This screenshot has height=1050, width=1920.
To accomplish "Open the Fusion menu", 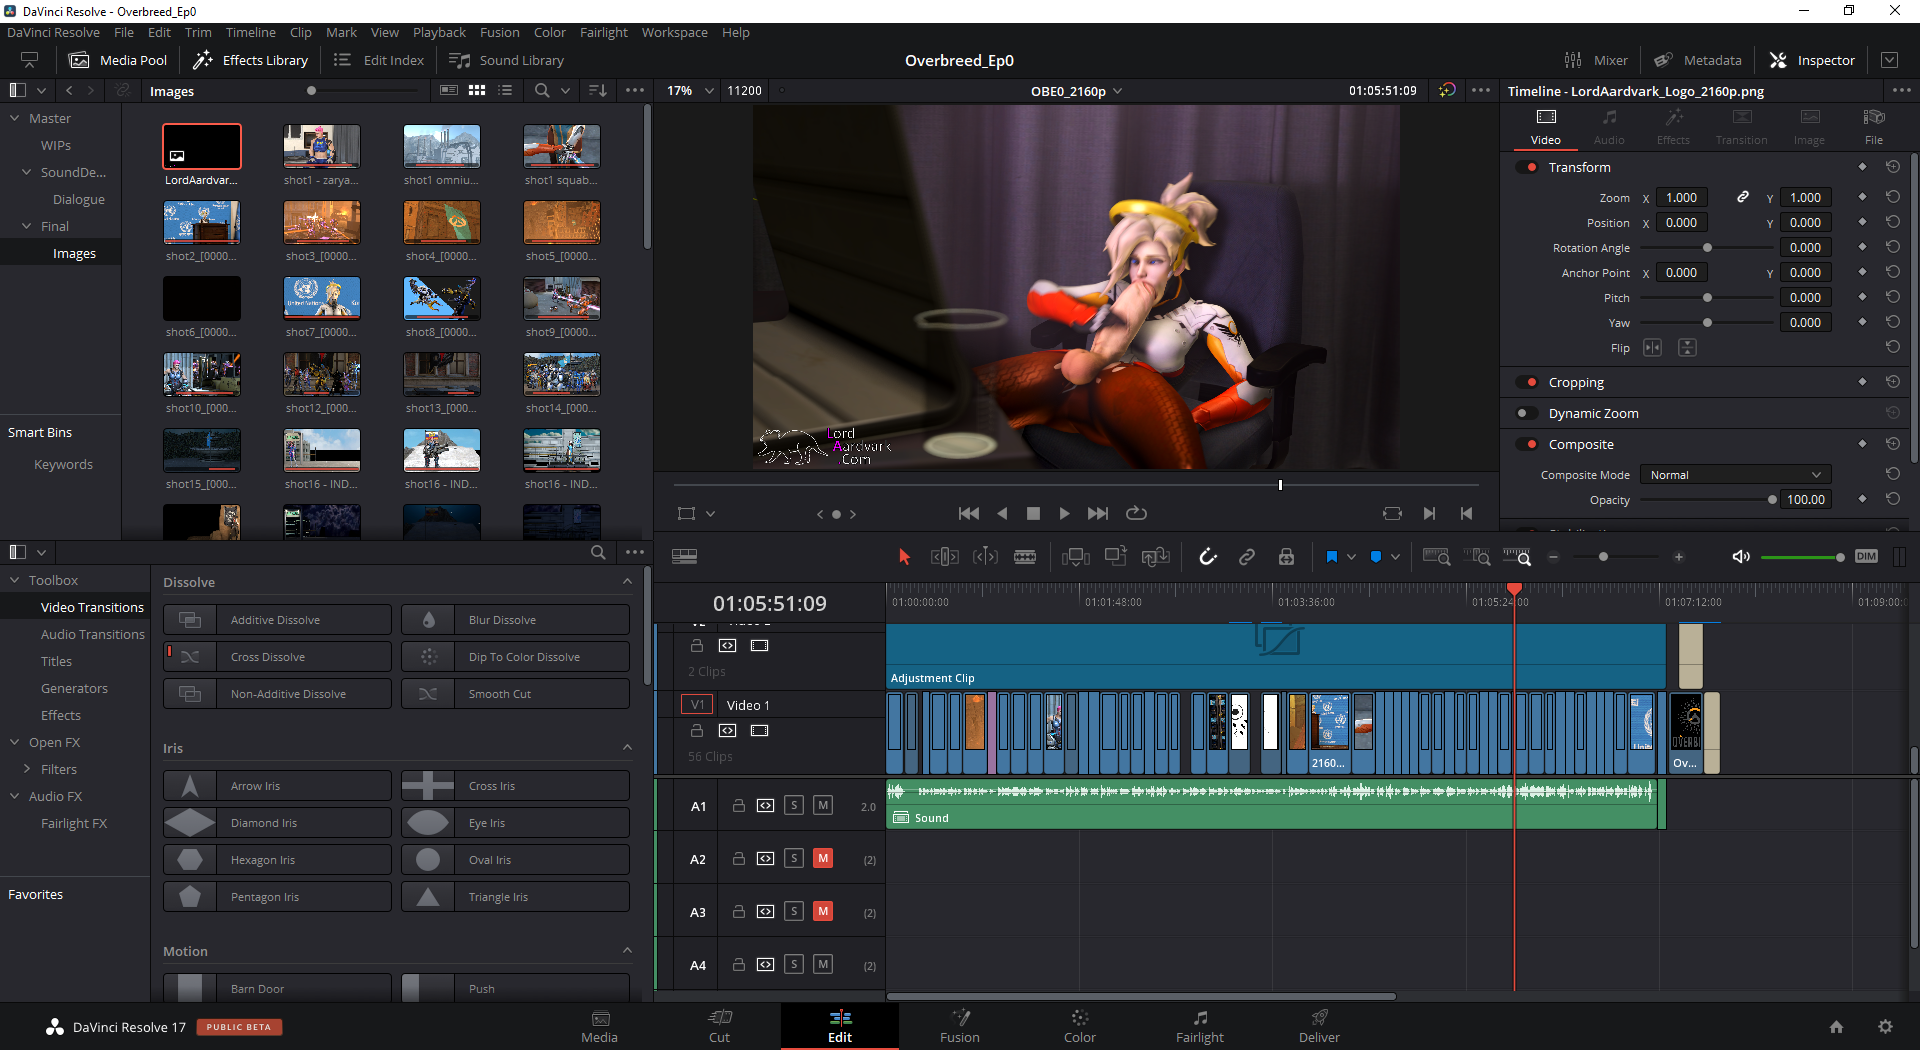I will point(500,32).
